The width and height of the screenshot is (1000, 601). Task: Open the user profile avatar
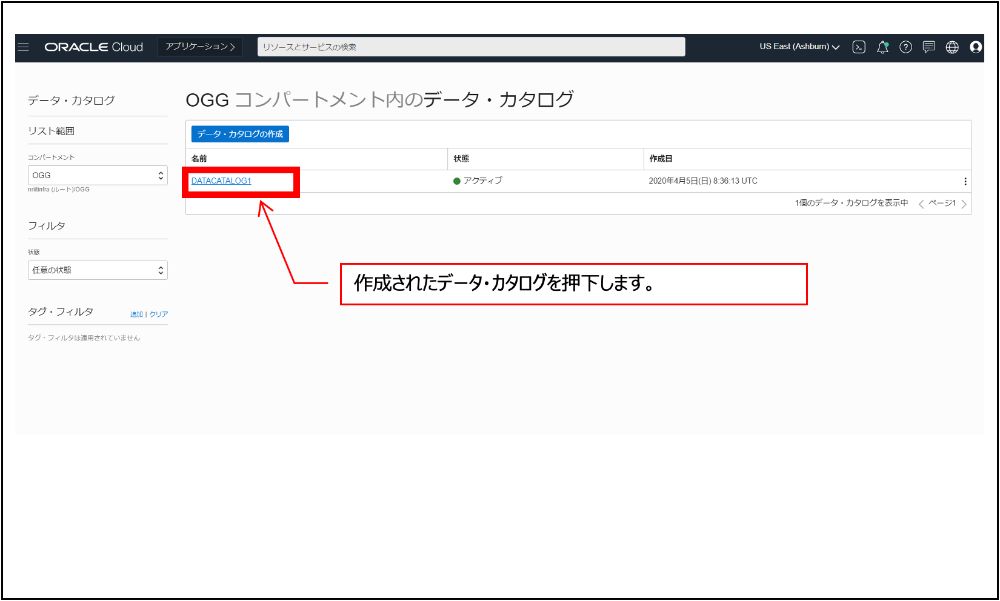point(975,47)
